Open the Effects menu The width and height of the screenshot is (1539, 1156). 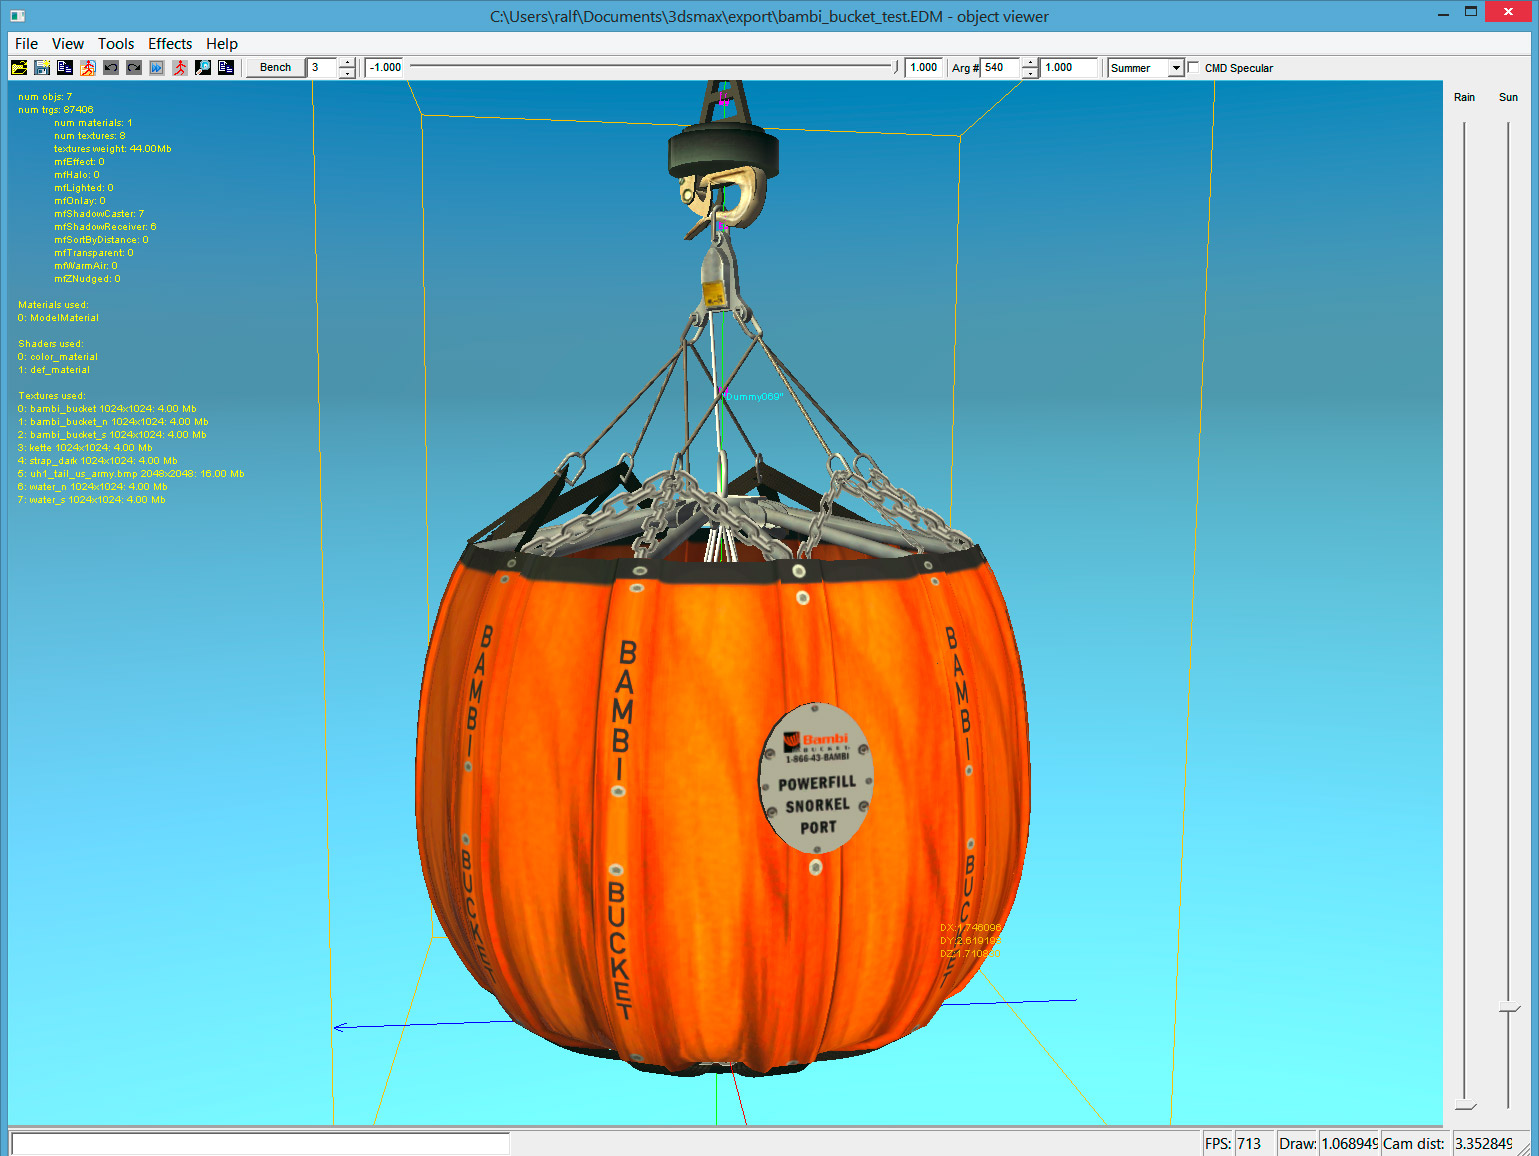(170, 44)
